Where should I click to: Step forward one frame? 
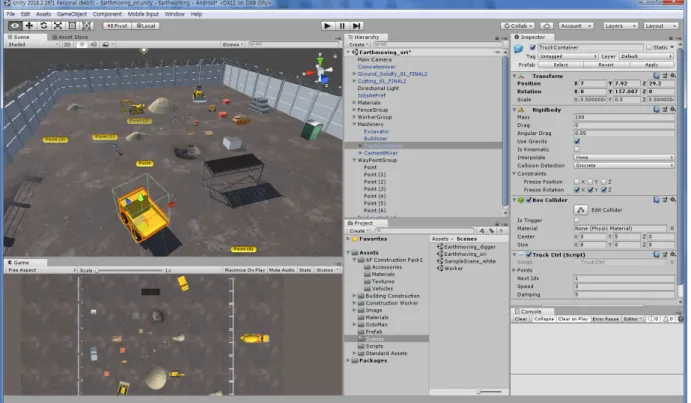357,26
